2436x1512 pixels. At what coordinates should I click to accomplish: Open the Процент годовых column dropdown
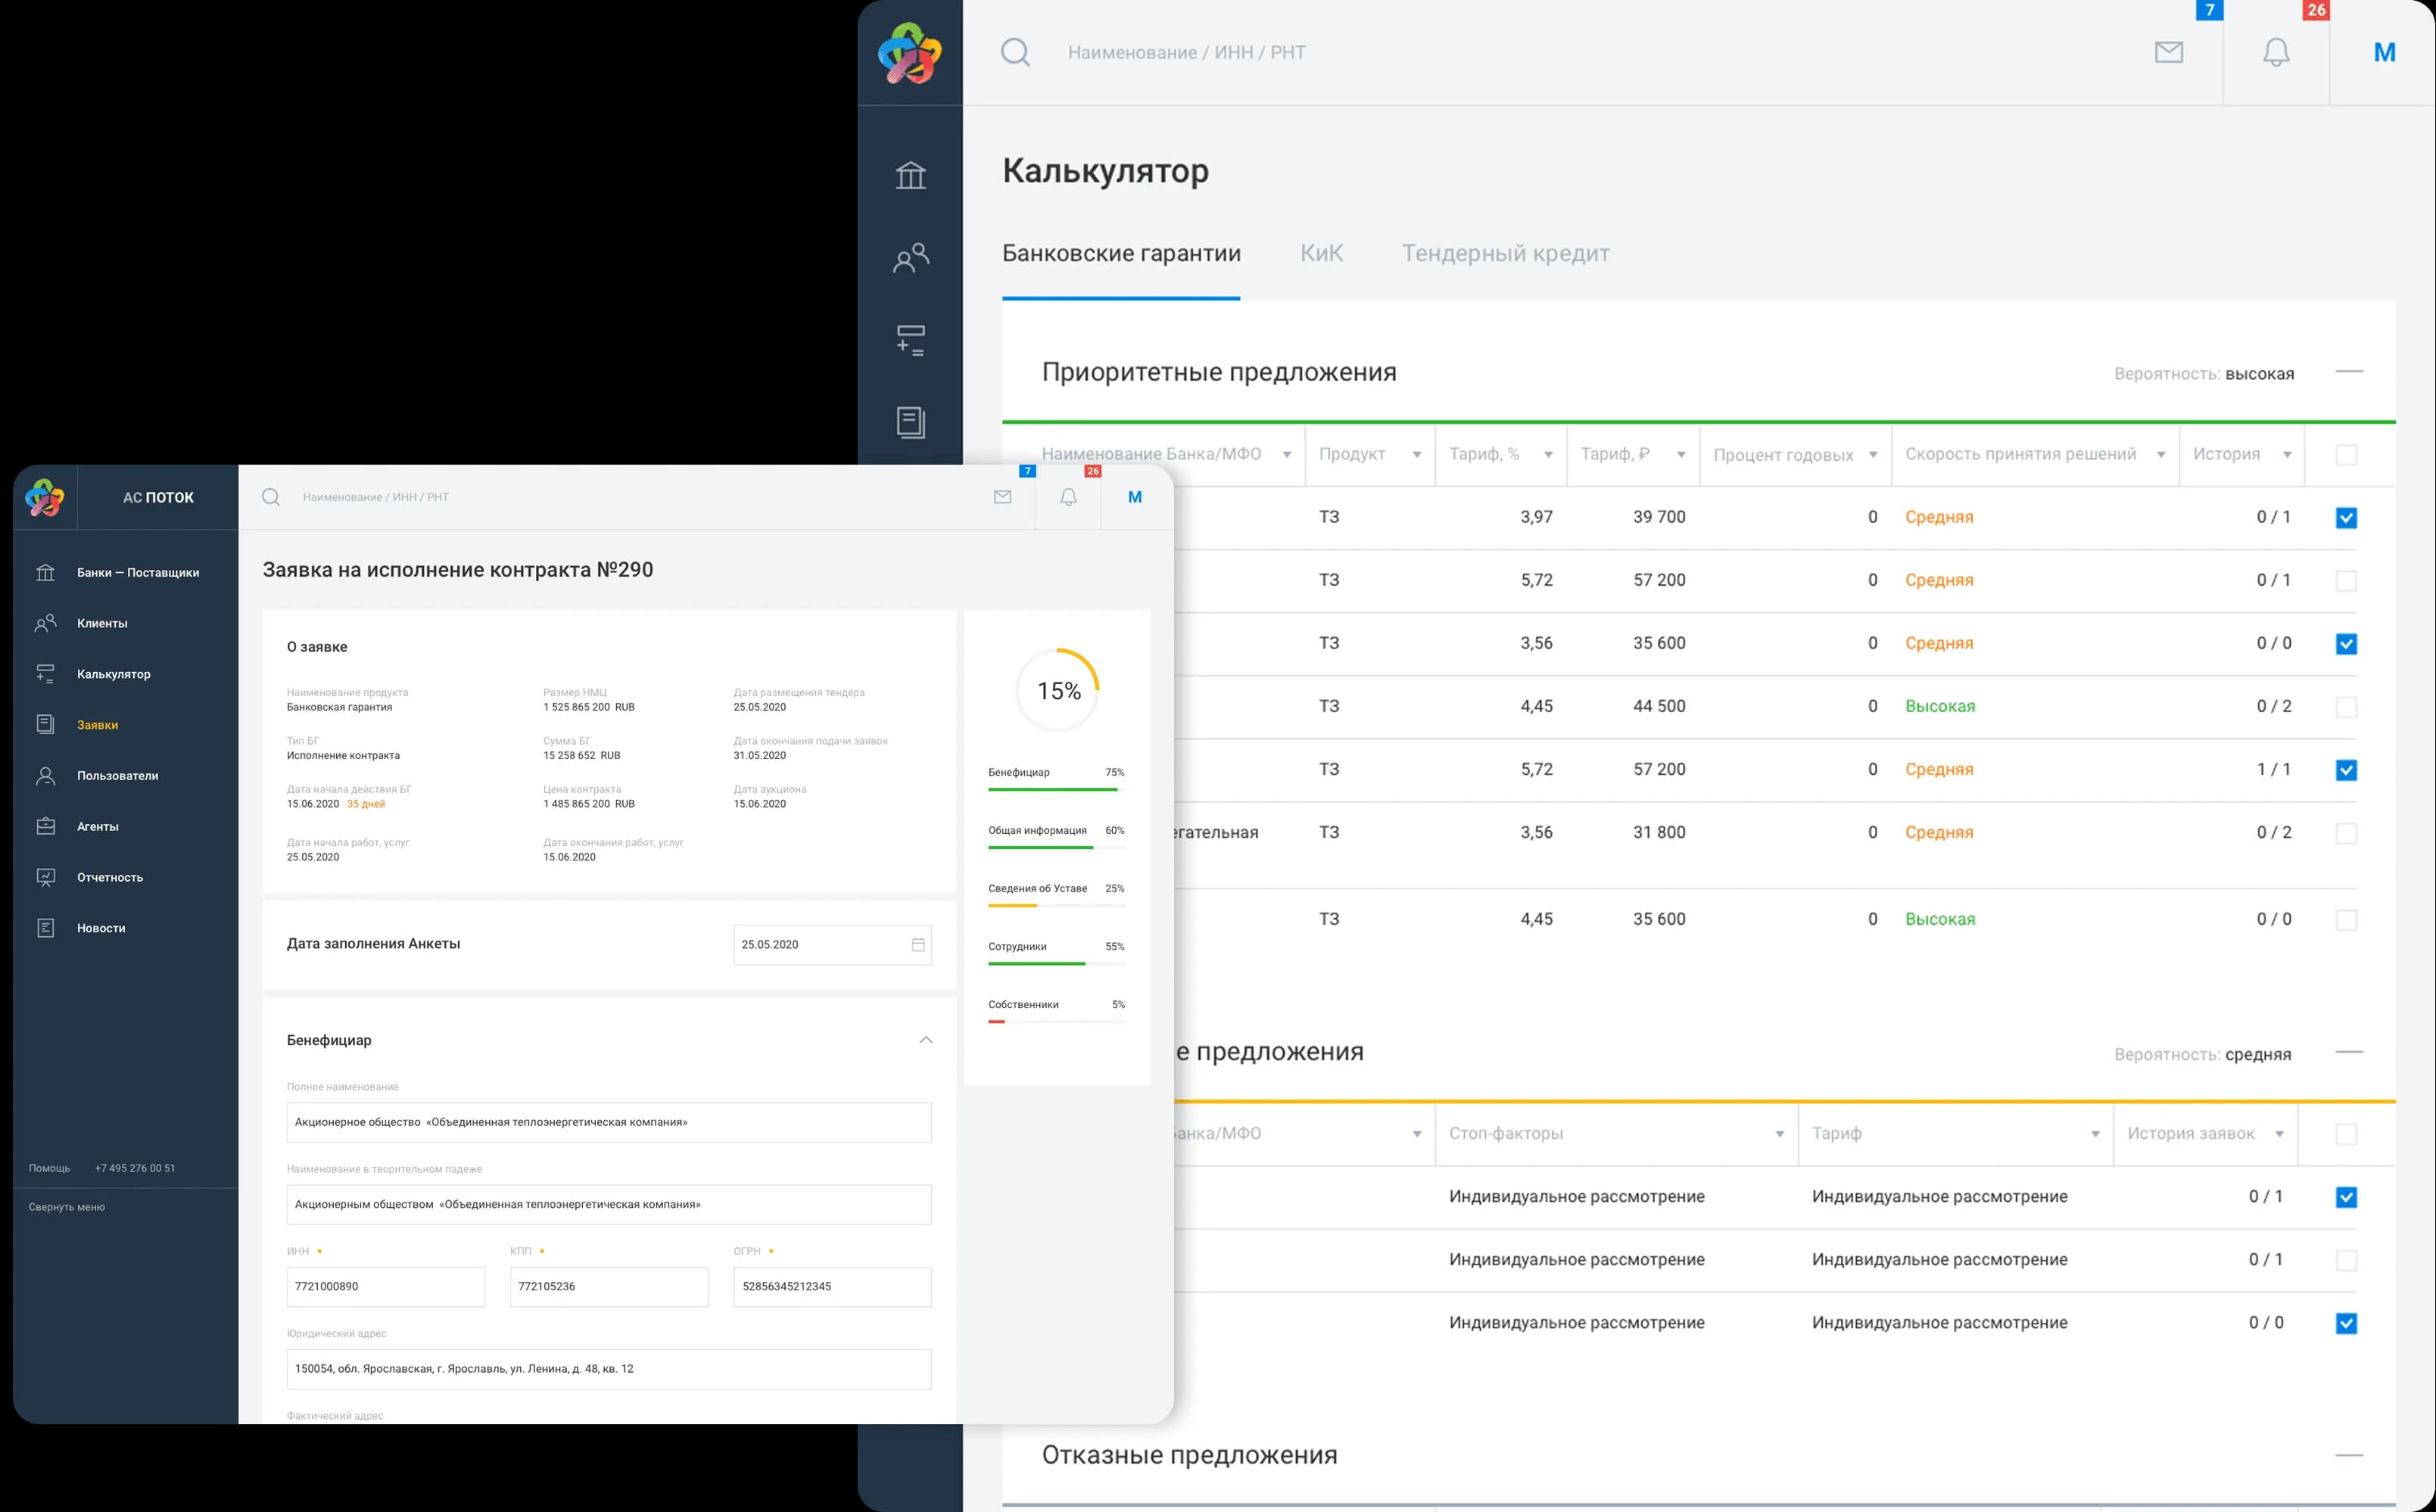1873,455
